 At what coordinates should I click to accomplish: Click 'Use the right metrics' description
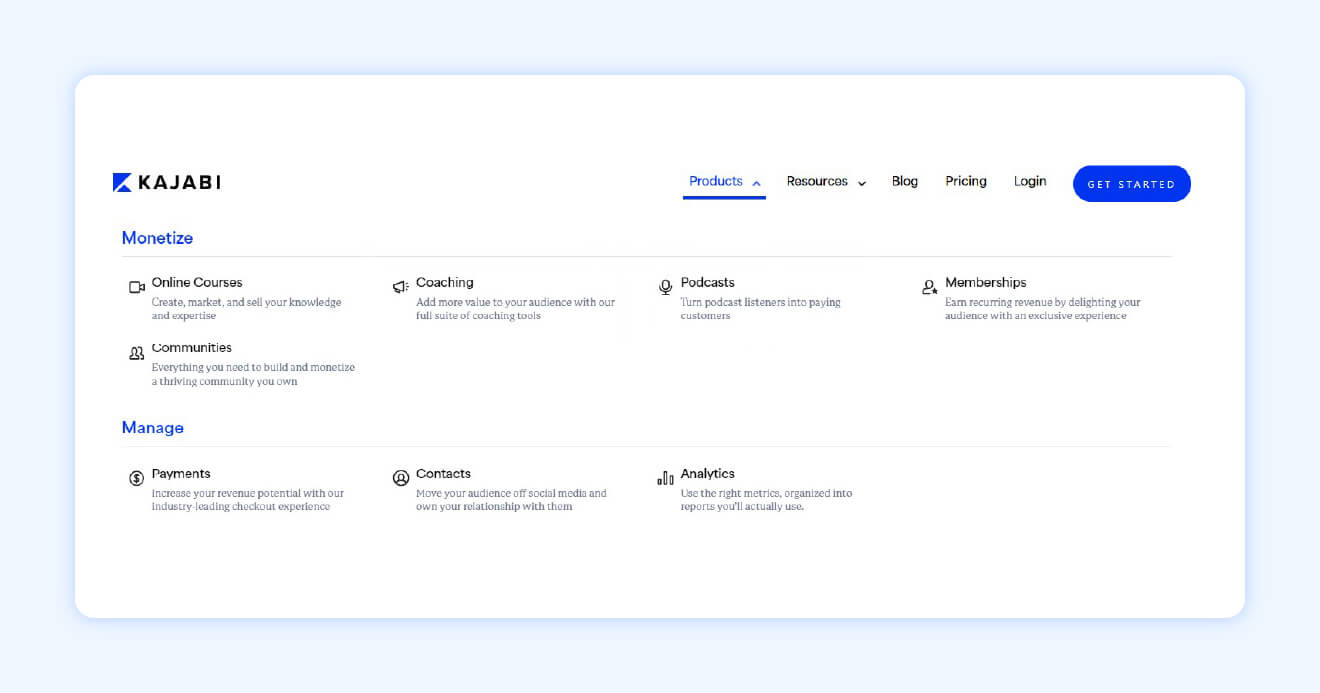(x=767, y=500)
